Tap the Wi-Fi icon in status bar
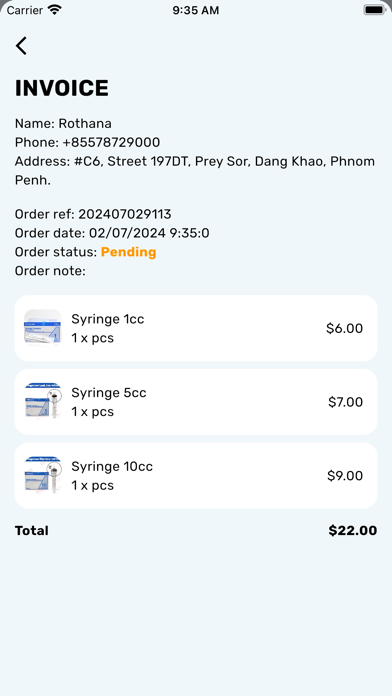392x696 pixels. tap(55, 10)
